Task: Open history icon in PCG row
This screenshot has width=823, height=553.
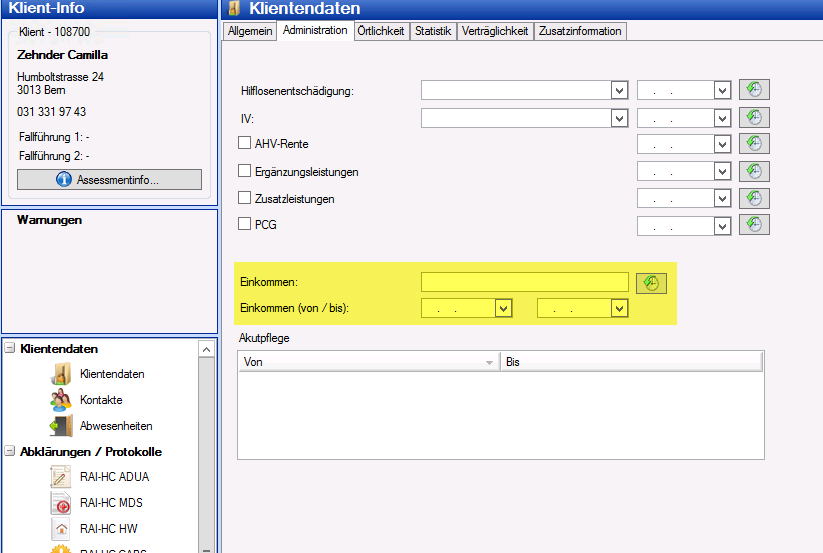Action: [x=754, y=225]
